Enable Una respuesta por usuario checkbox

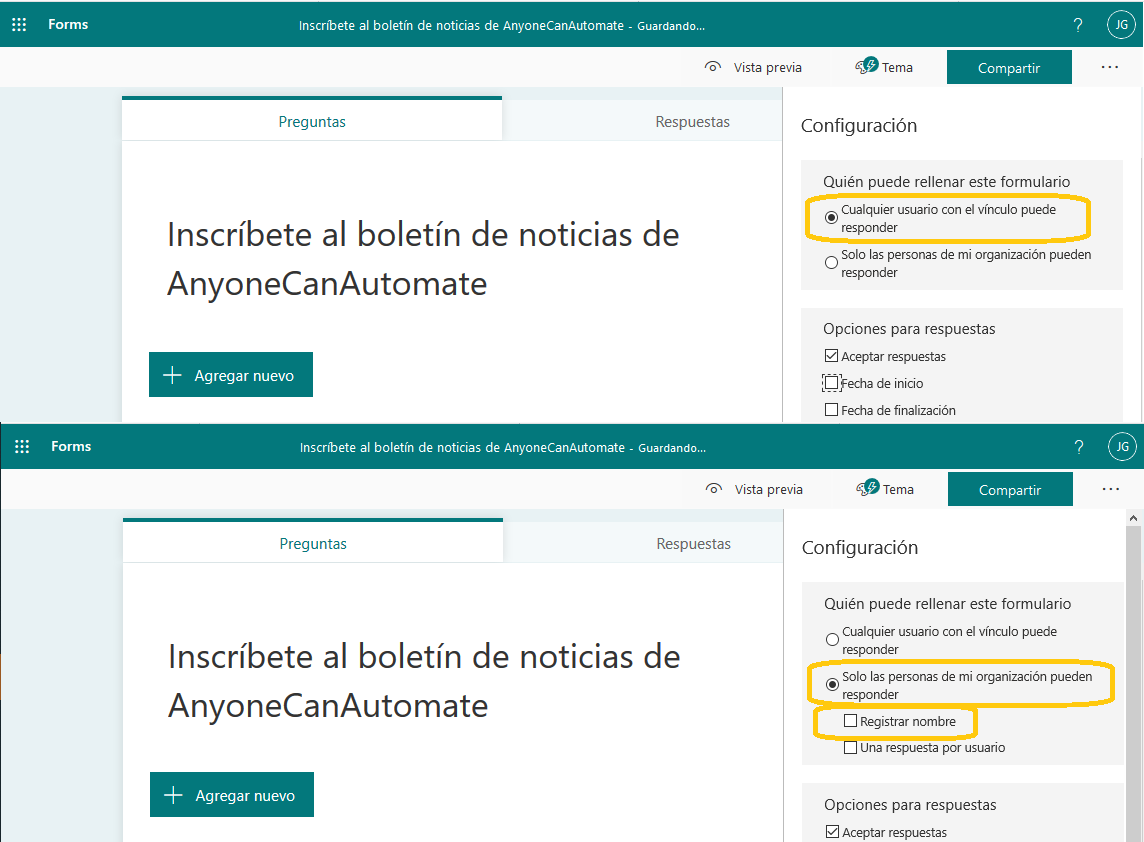pyautogui.click(x=850, y=748)
